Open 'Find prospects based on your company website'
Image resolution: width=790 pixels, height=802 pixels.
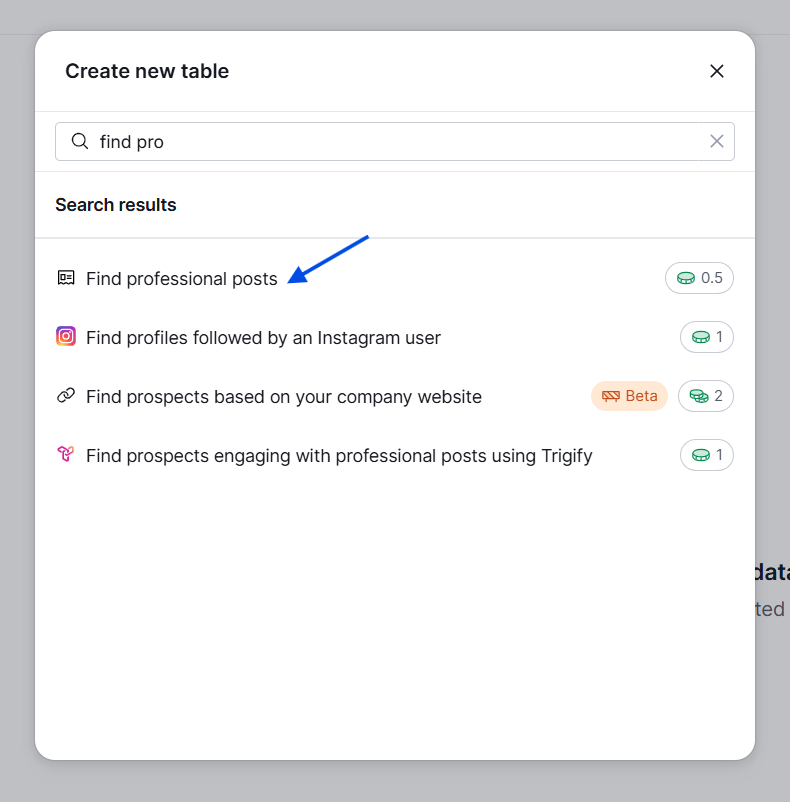[395, 396]
